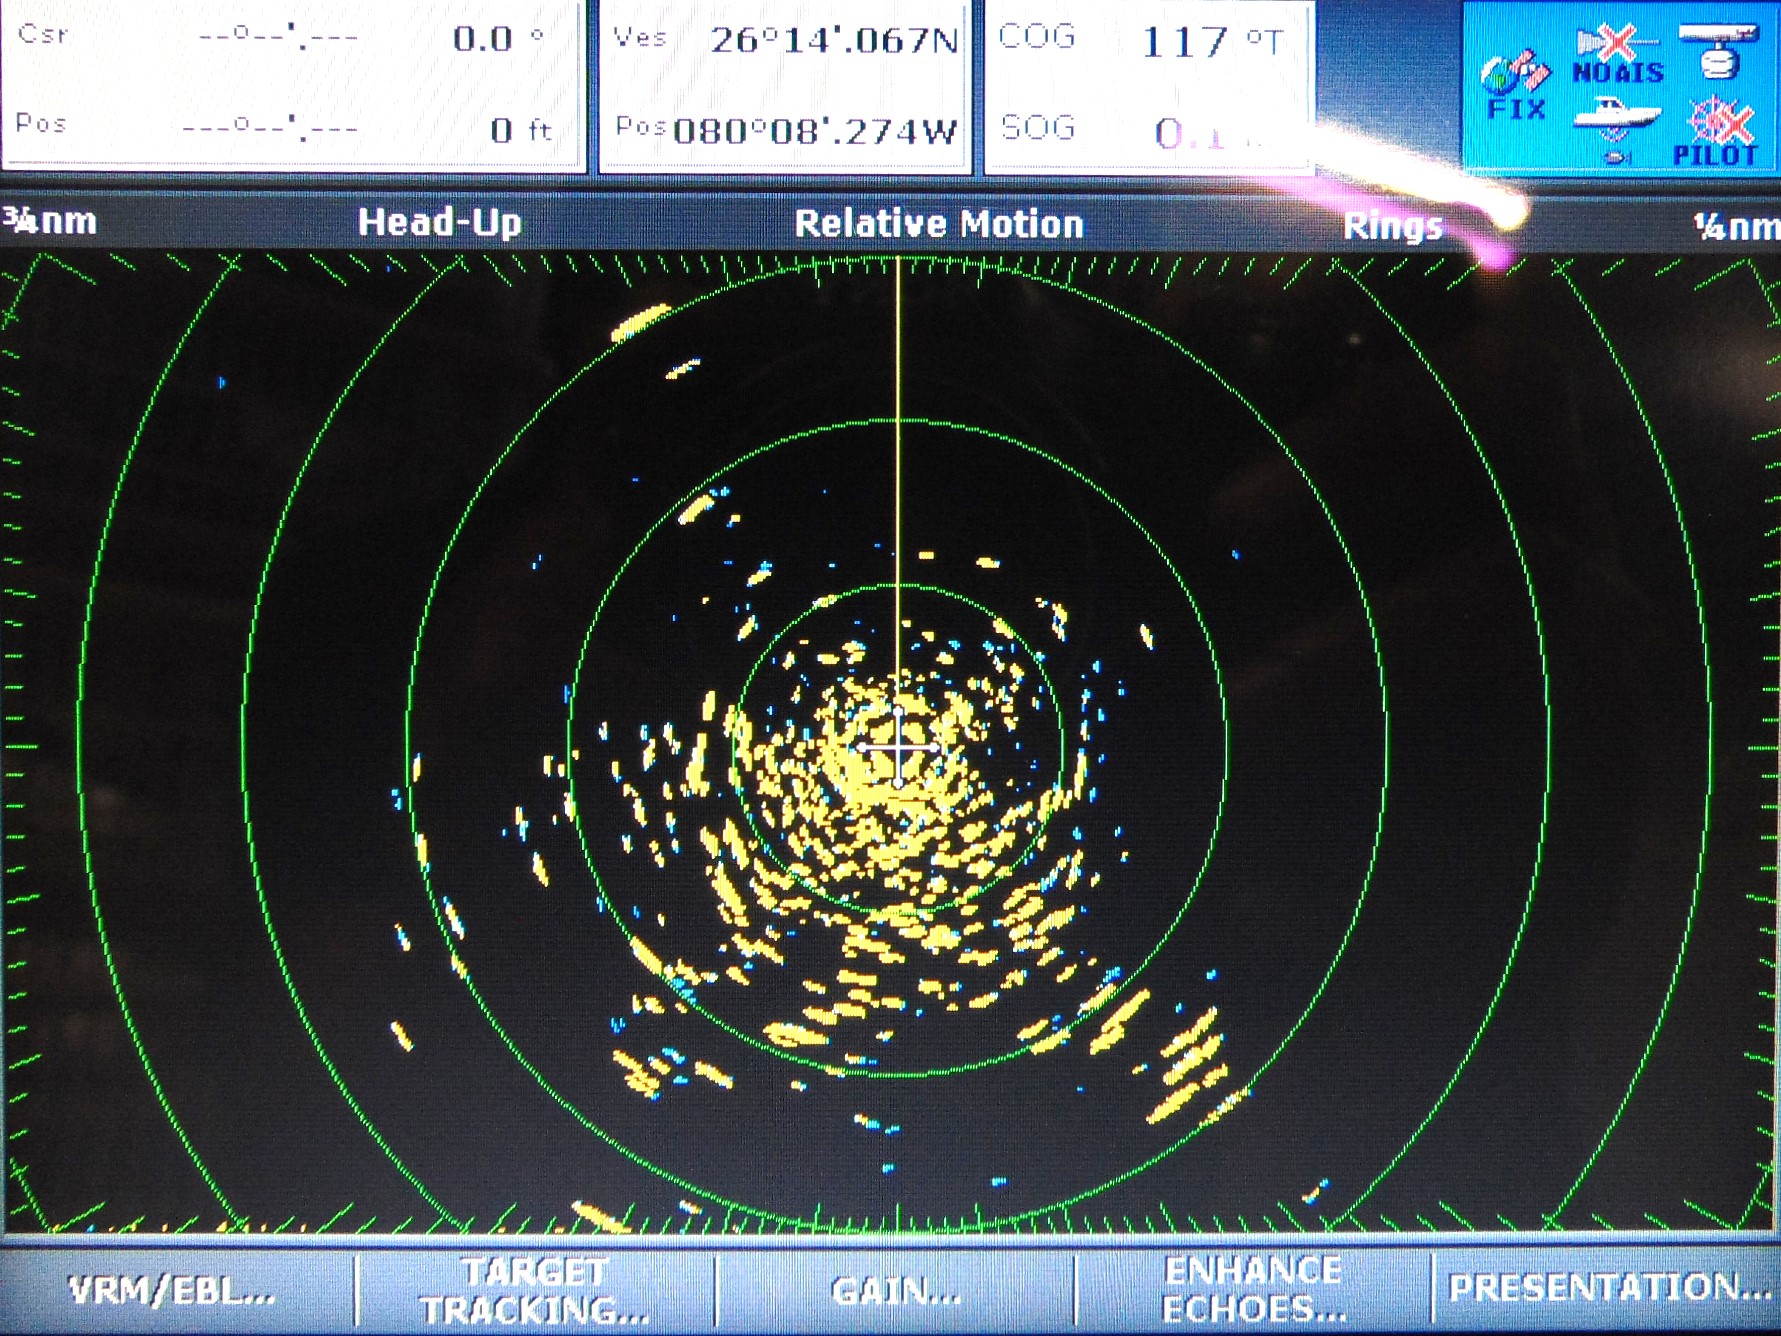The image size is (1781, 1336).
Task: Tap the Head-Up orientation mode label
Action: pos(440,223)
